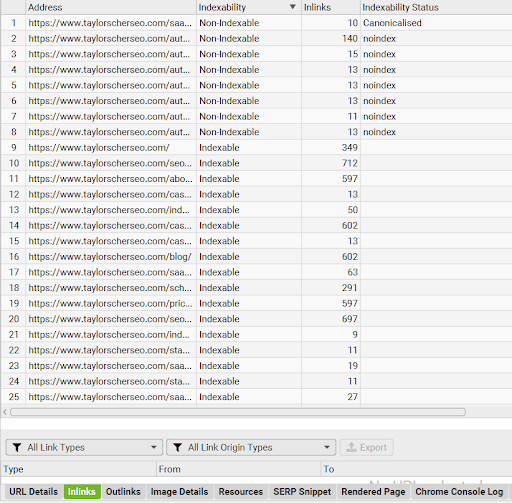Select the row 19 address ending pric...
The width and height of the screenshot is (512, 503).
[x=110, y=303]
